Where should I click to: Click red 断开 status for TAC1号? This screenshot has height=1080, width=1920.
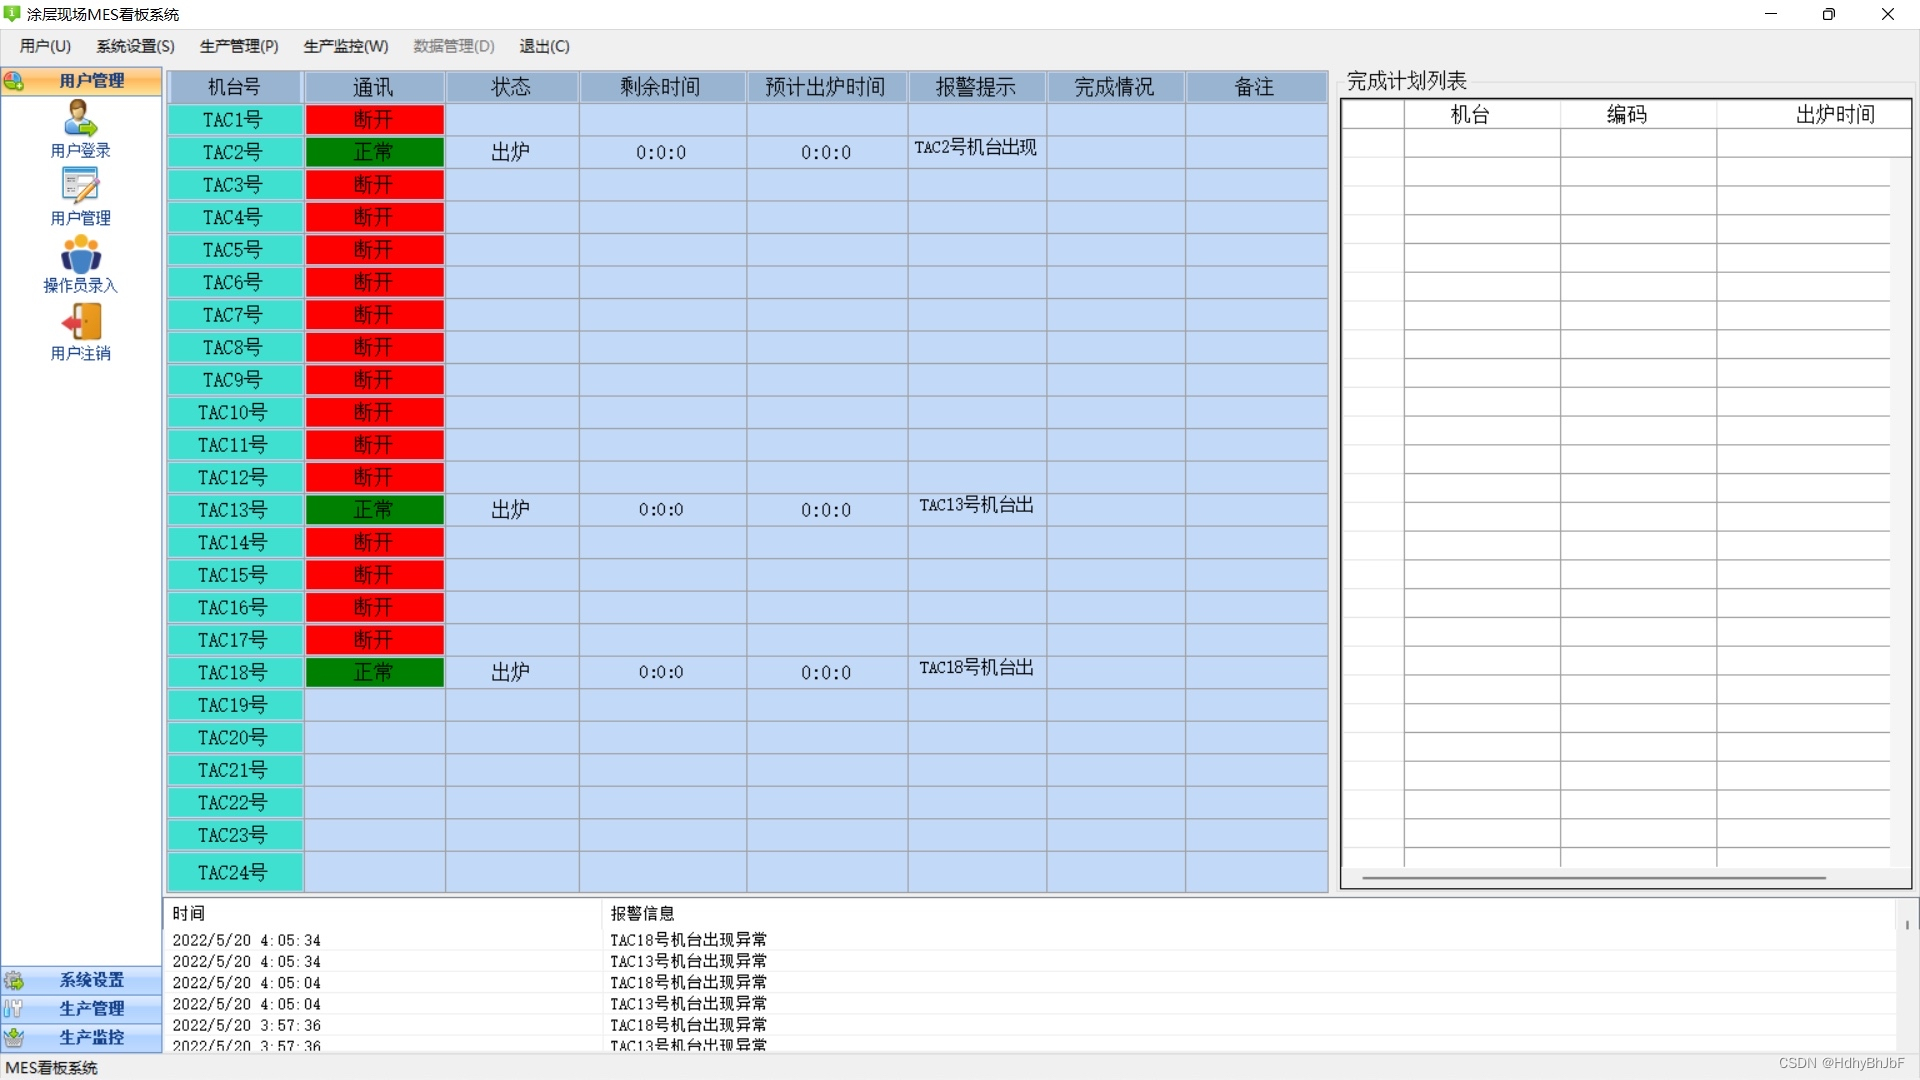tap(374, 120)
